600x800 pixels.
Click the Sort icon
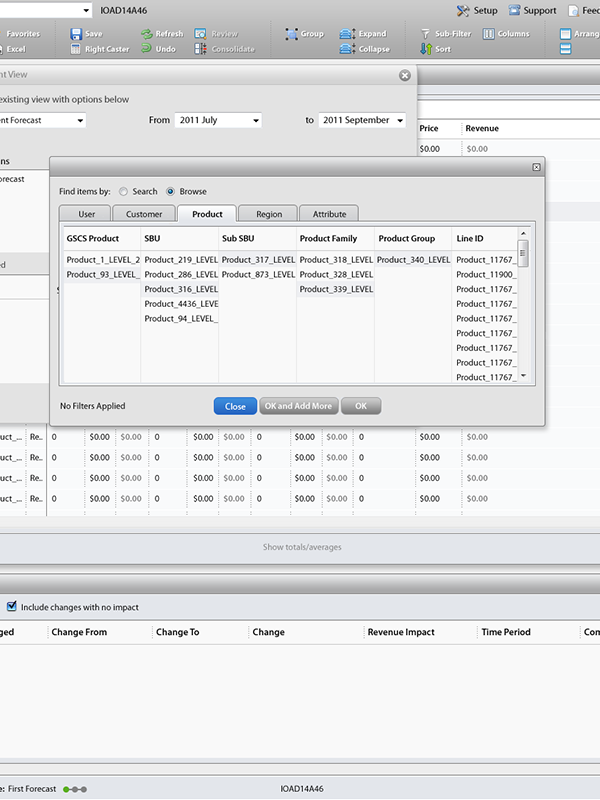pyautogui.click(x=426, y=49)
